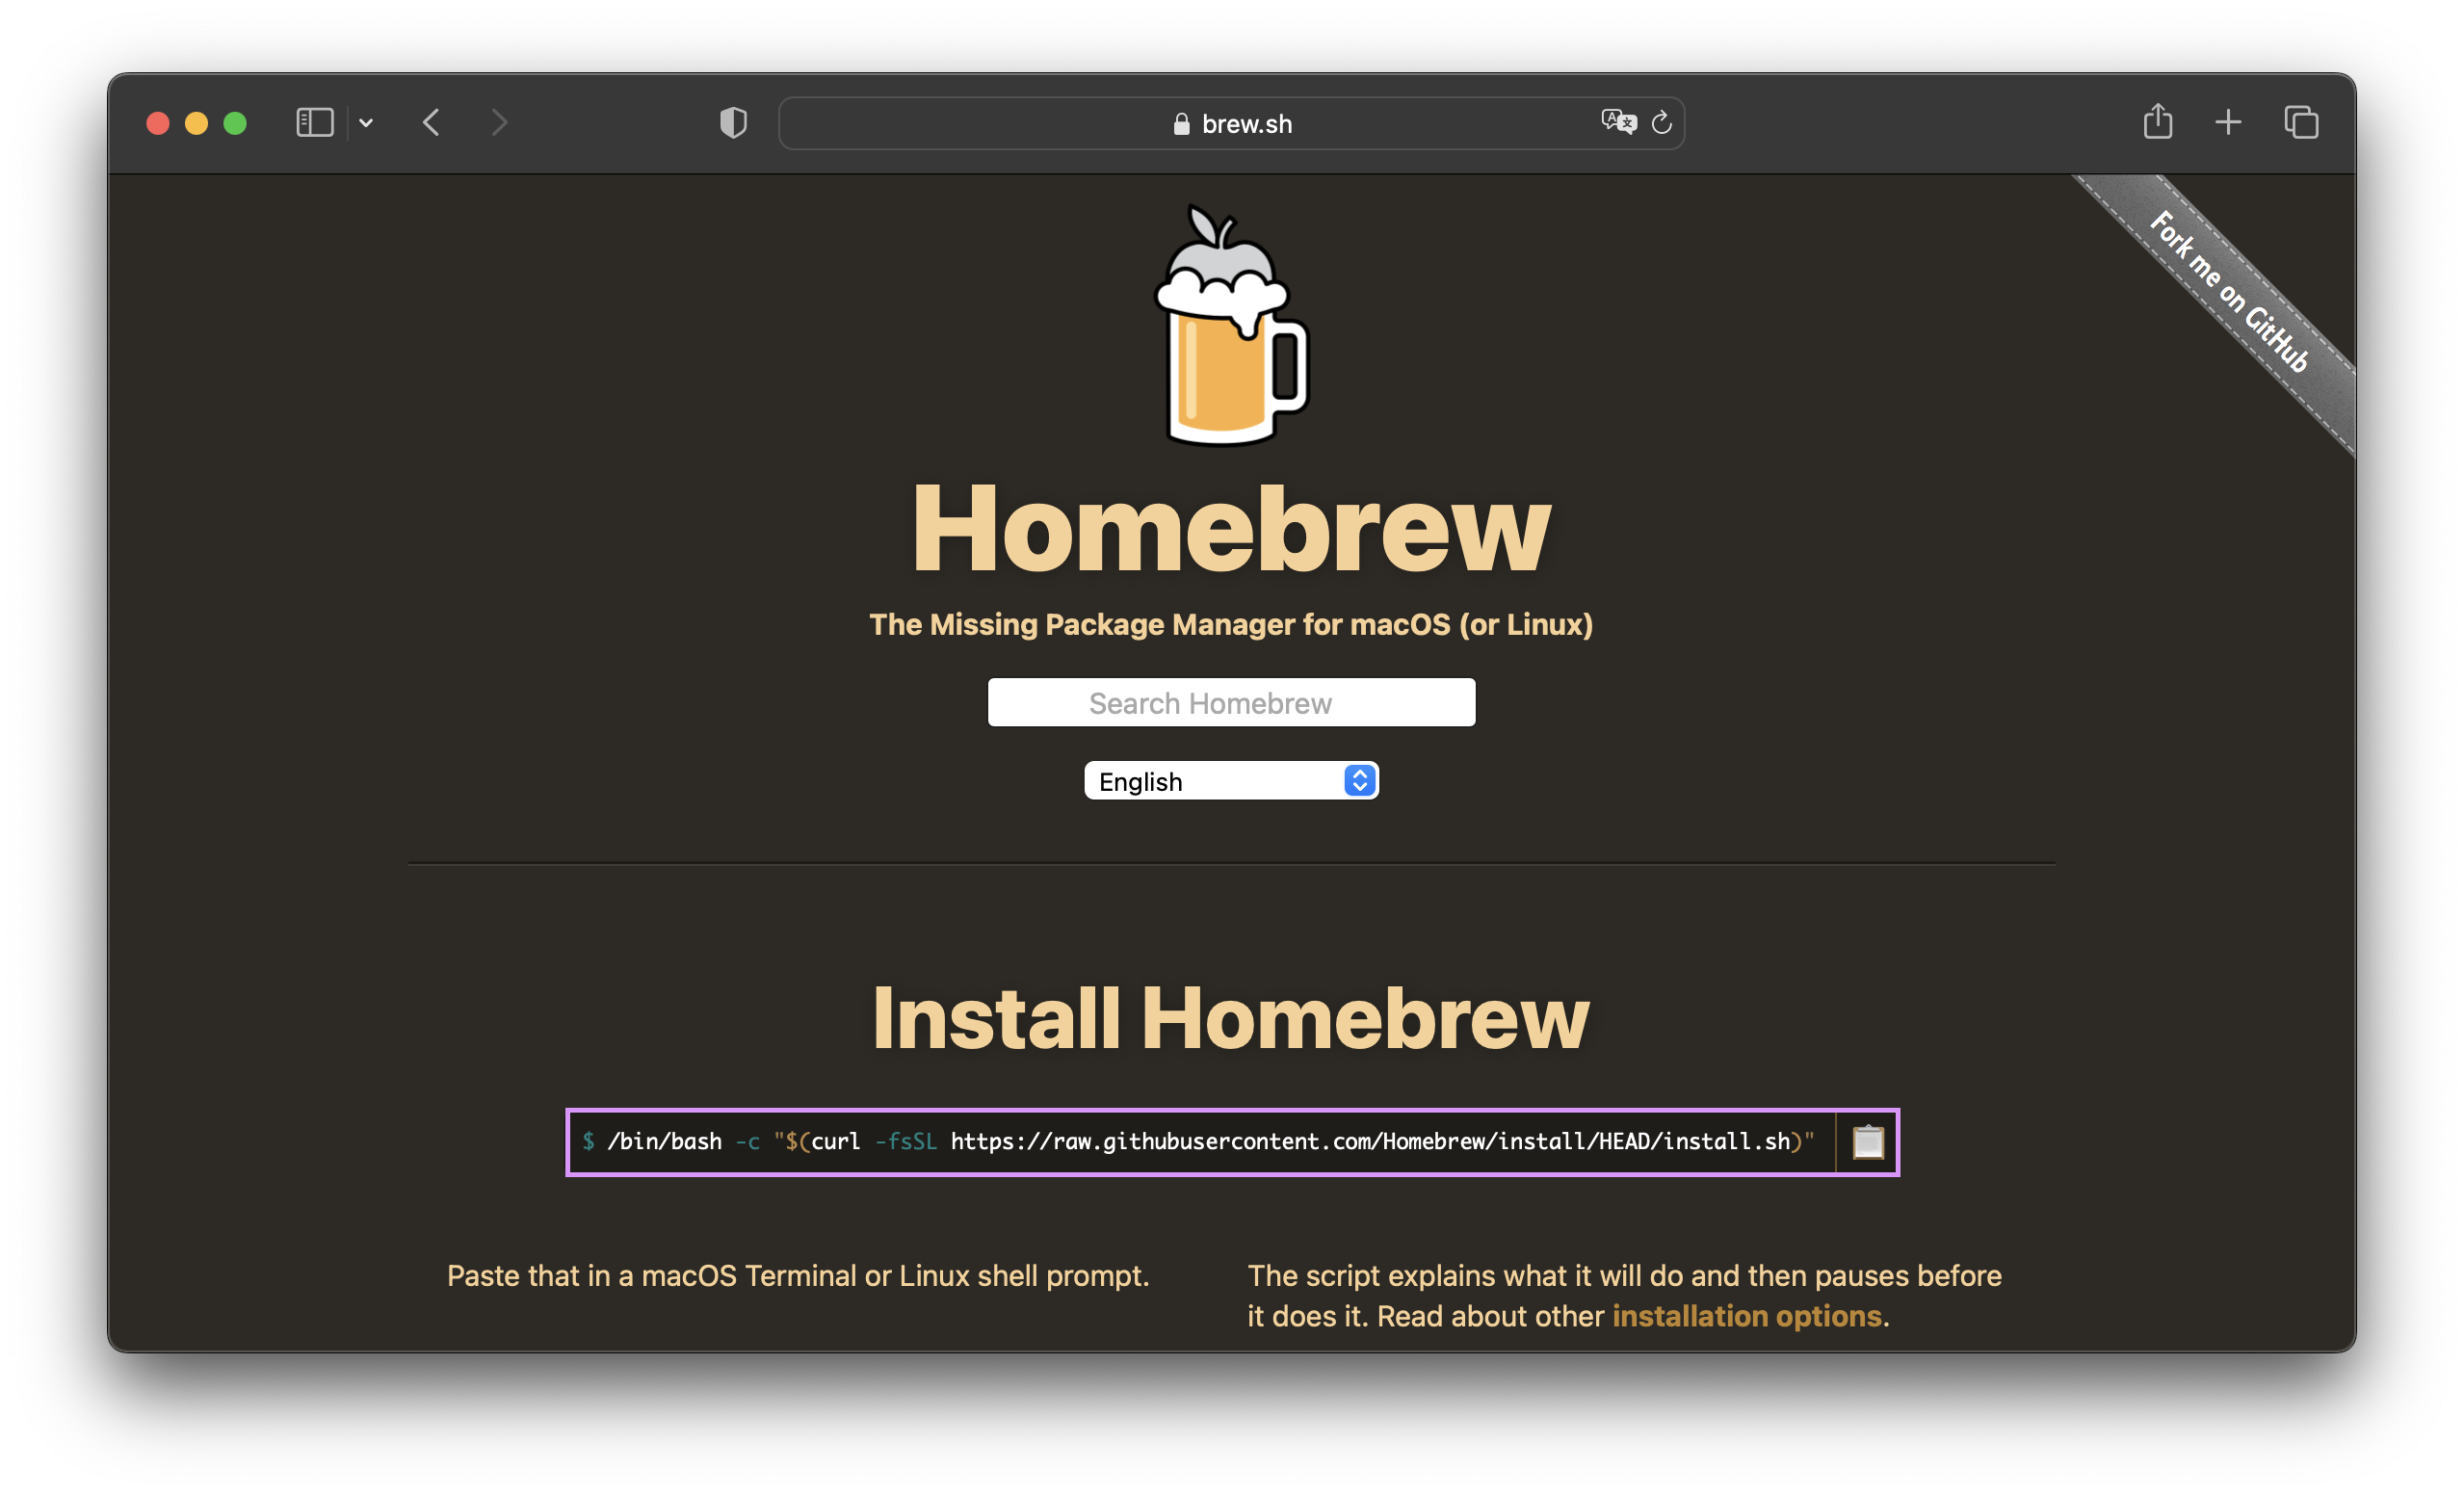Click the brew.sh address bar
This screenshot has width=2464, height=1495.
point(1231,123)
